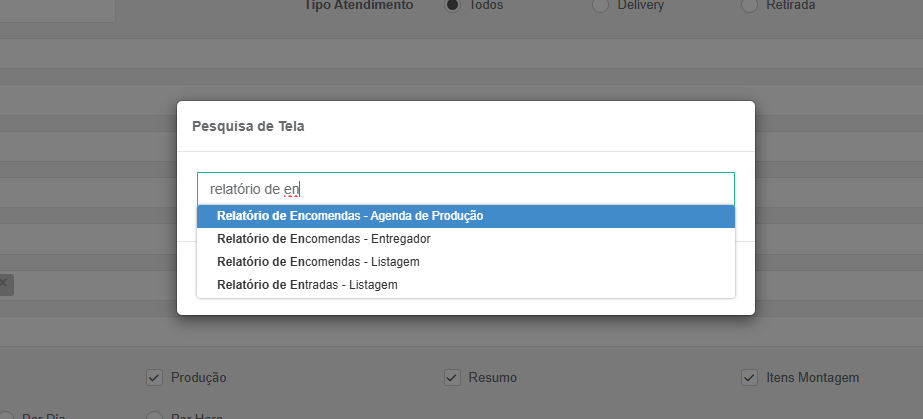This screenshot has width=923, height=419.
Task: Choose Relatório de Encomendas - Entregador suggestion
Action: pos(466,239)
